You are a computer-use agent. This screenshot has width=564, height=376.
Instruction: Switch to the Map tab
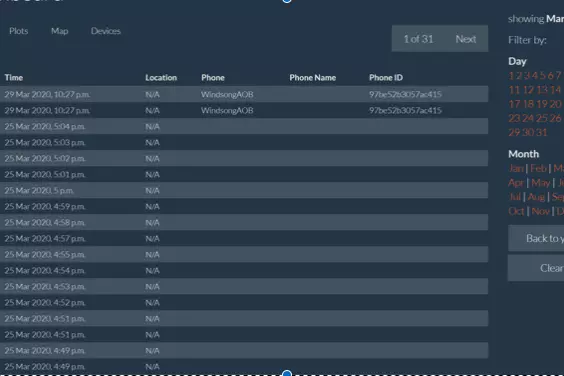click(60, 31)
